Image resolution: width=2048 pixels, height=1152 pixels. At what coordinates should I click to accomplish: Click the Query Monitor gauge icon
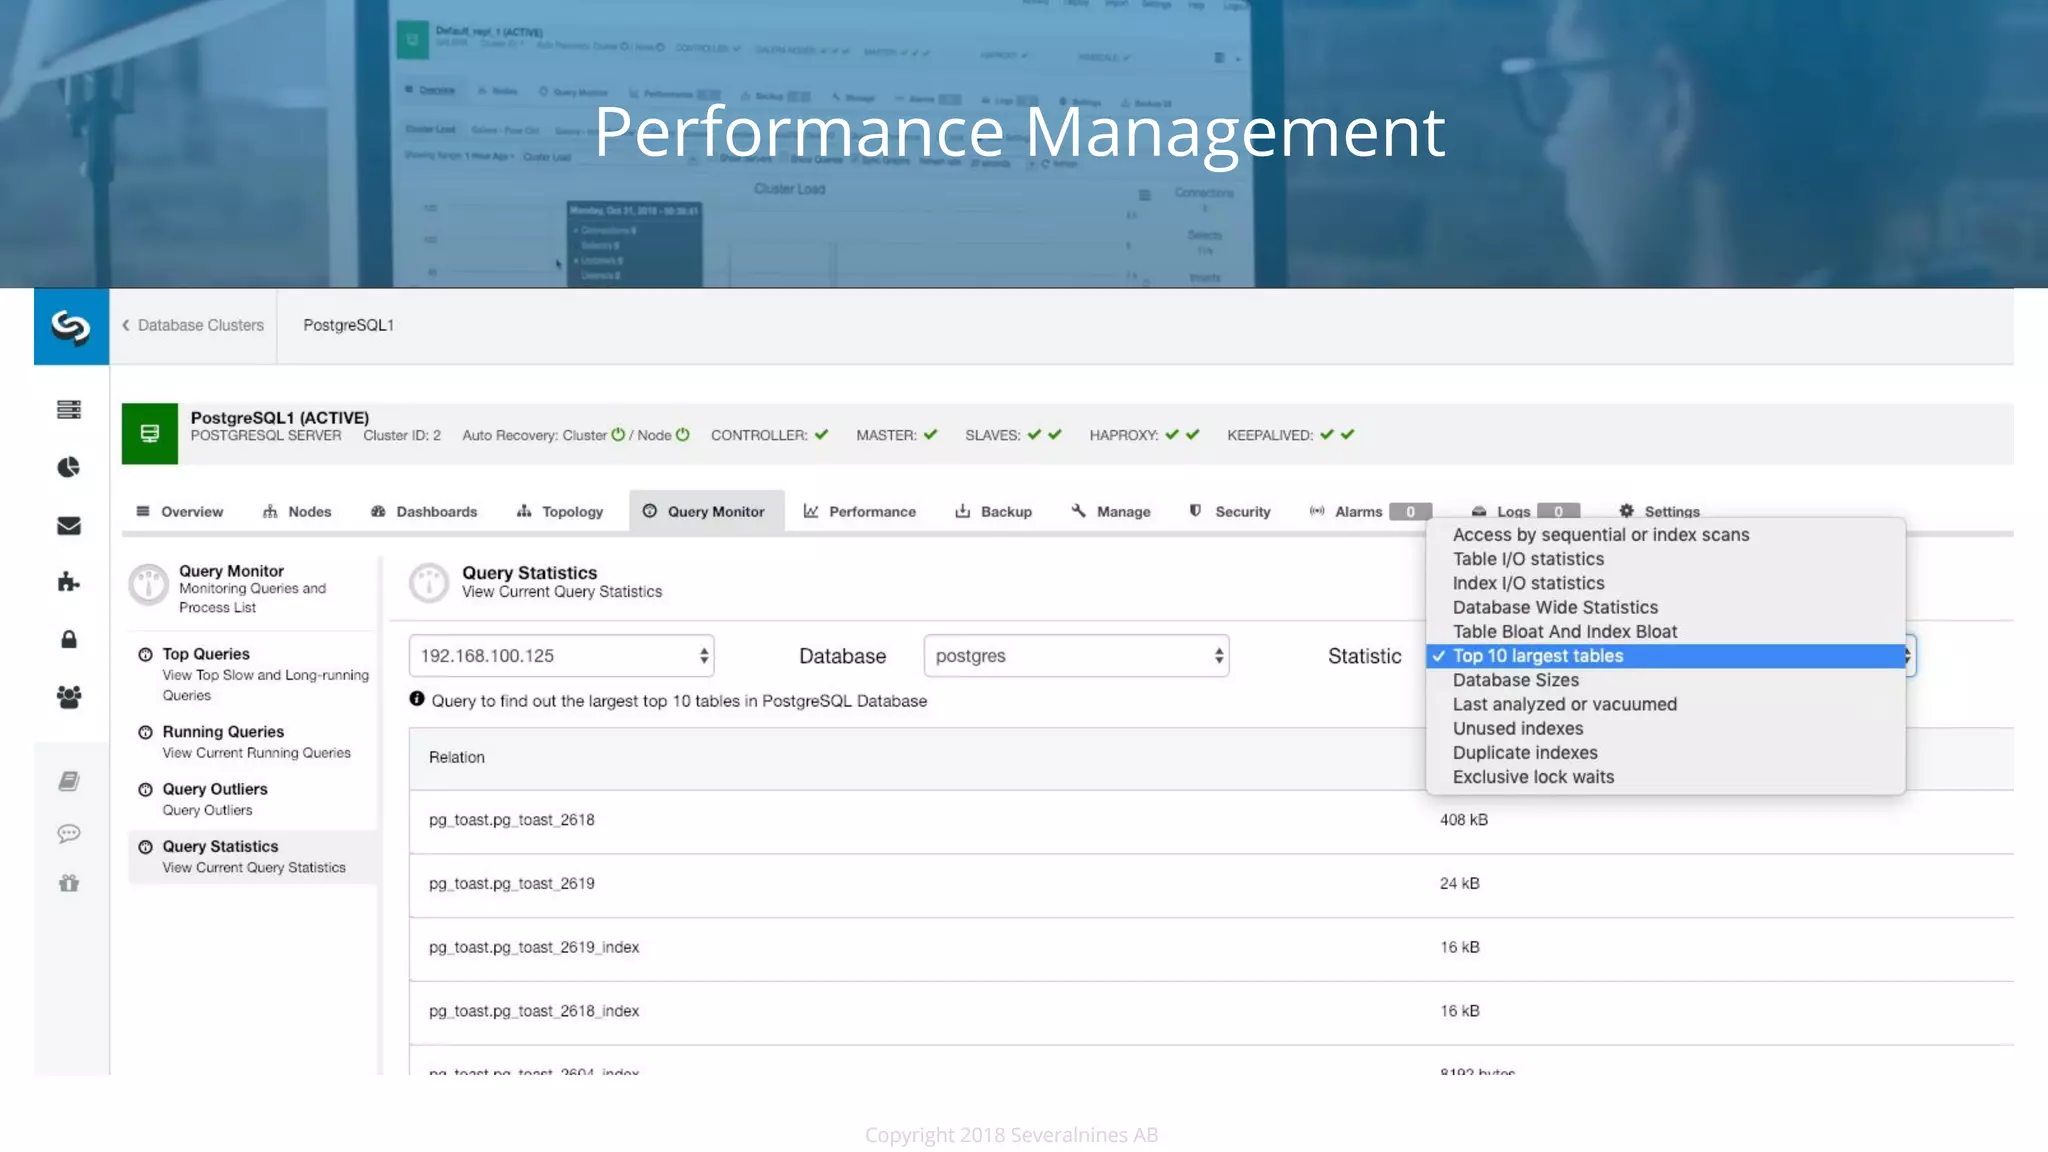click(149, 584)
